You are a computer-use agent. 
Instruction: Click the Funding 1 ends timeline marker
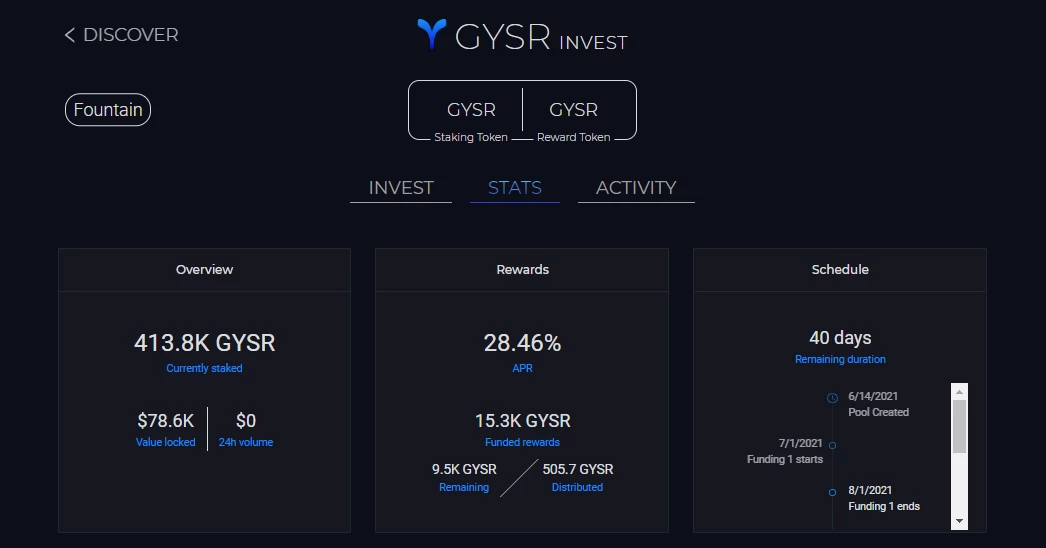[x=833, y=493]
